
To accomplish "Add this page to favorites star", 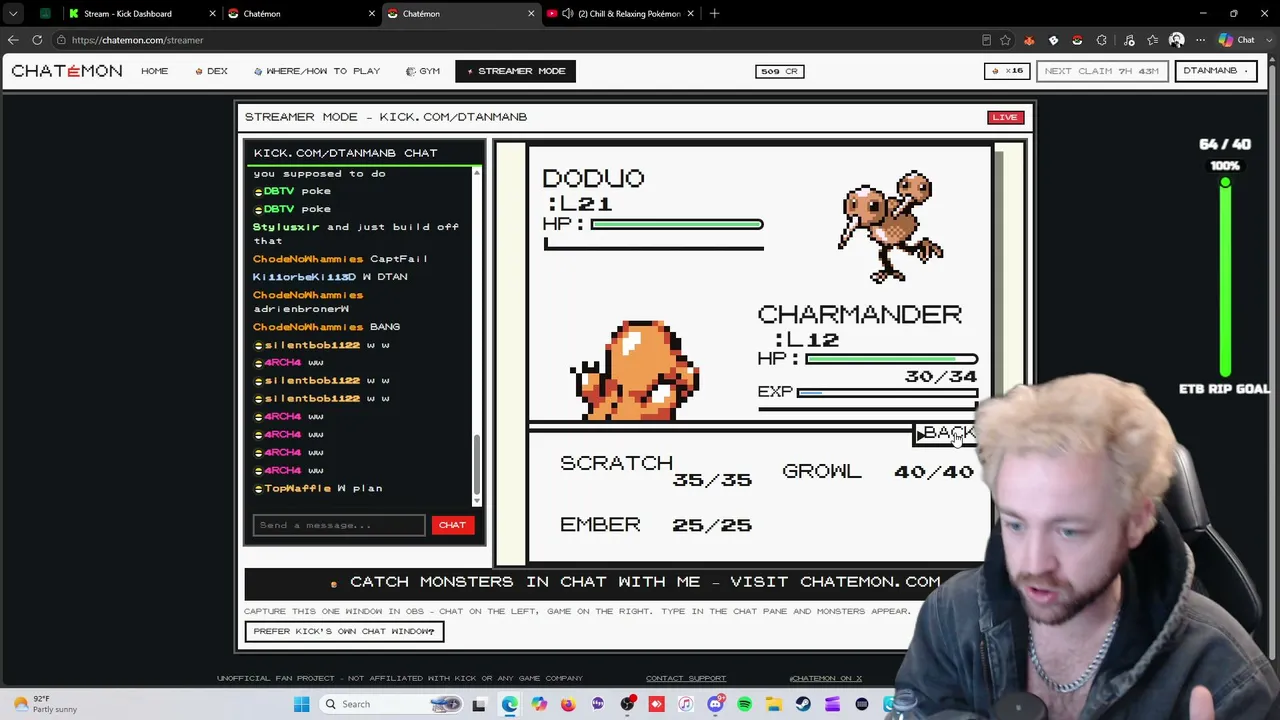I will [1005, 40].
